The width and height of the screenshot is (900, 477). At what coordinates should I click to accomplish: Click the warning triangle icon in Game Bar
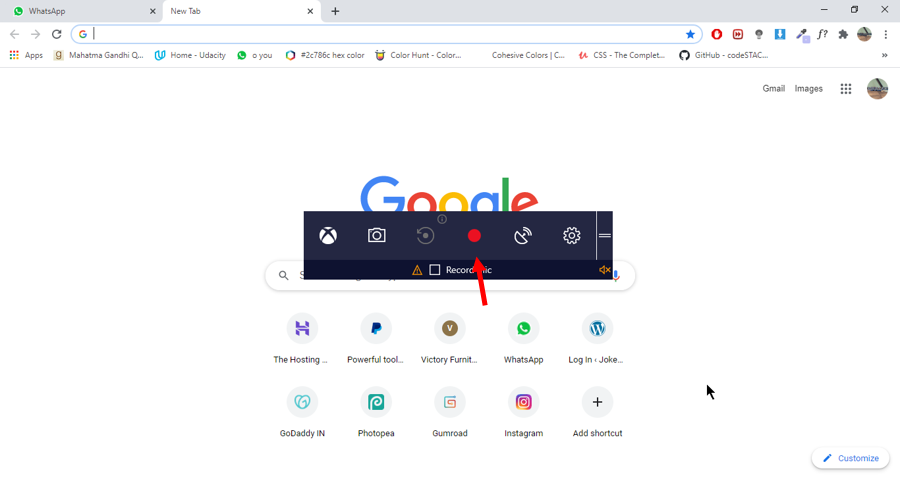(417, 270)
